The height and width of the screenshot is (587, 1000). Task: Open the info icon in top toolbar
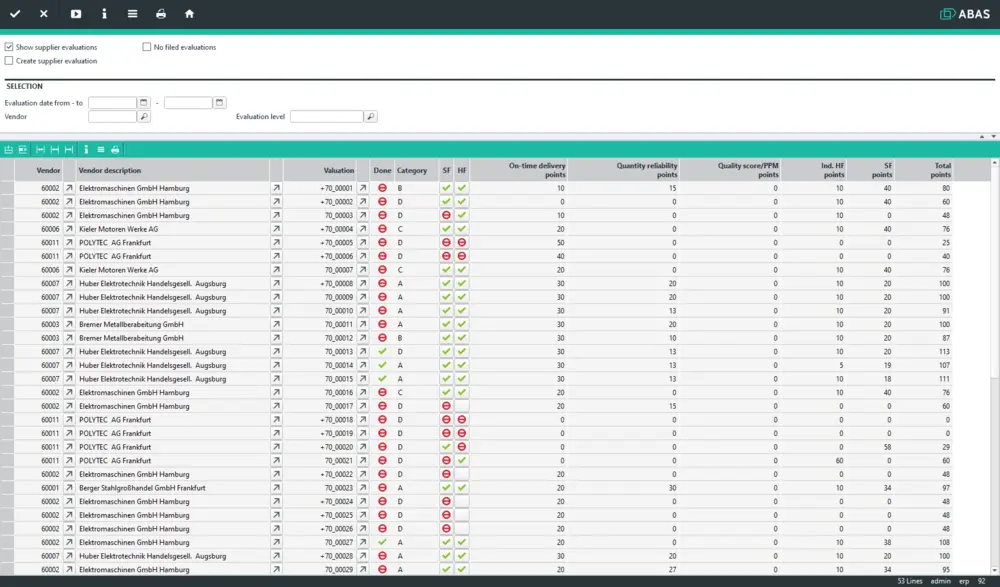tap(105, 13)
